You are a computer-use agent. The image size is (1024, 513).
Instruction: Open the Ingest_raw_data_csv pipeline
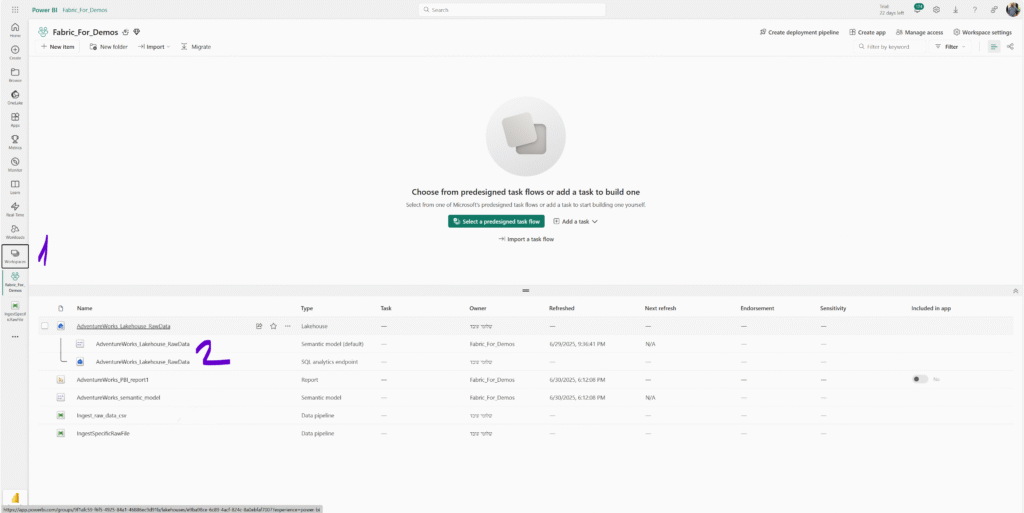click(x=101, y=415)
